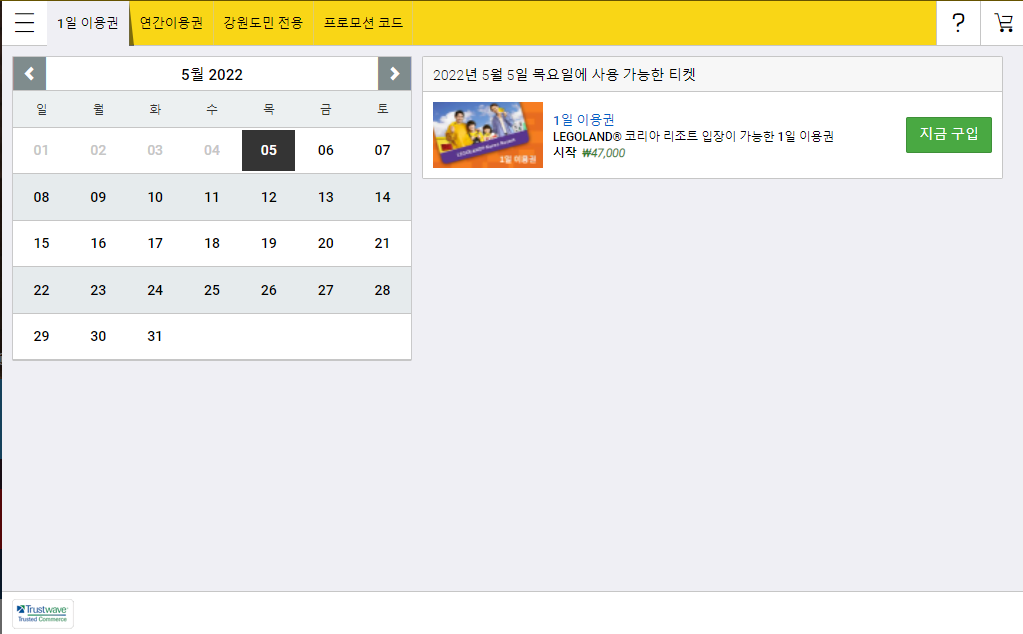Click the 5월 2022 month header

point(212,74)
